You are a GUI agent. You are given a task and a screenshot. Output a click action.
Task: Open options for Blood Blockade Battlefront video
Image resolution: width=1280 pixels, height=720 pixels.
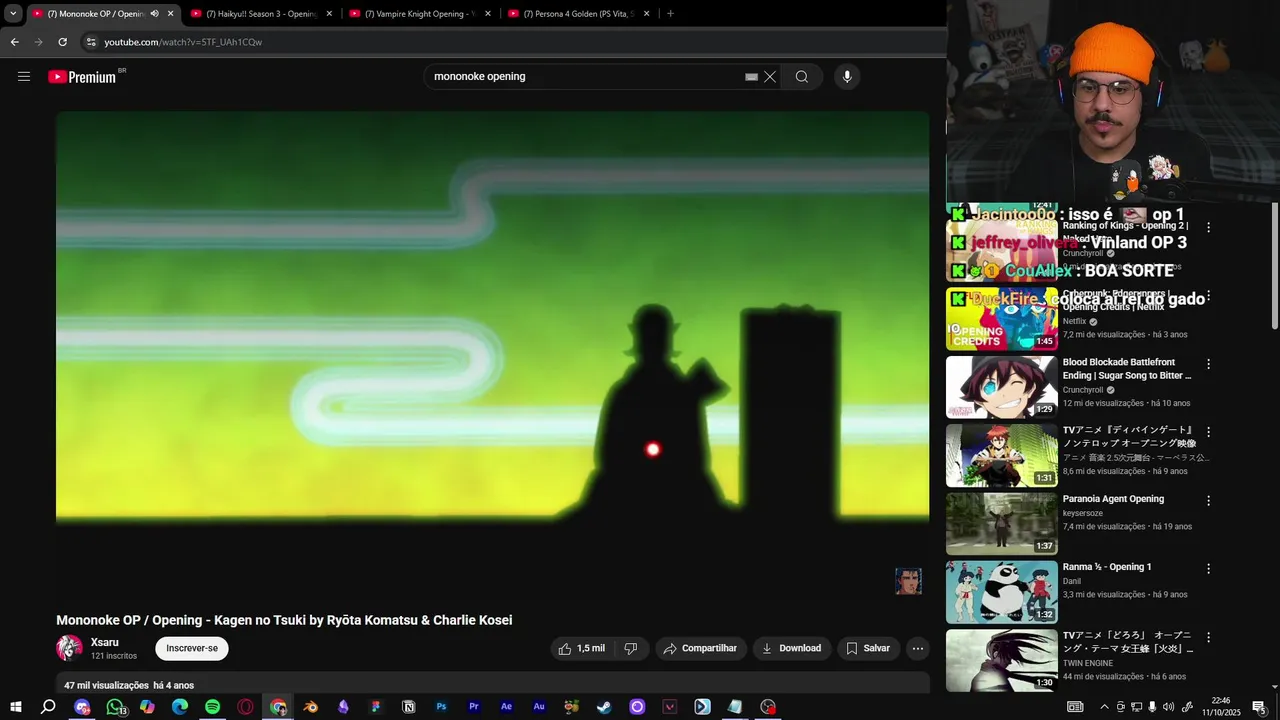tap(1208, 364)
